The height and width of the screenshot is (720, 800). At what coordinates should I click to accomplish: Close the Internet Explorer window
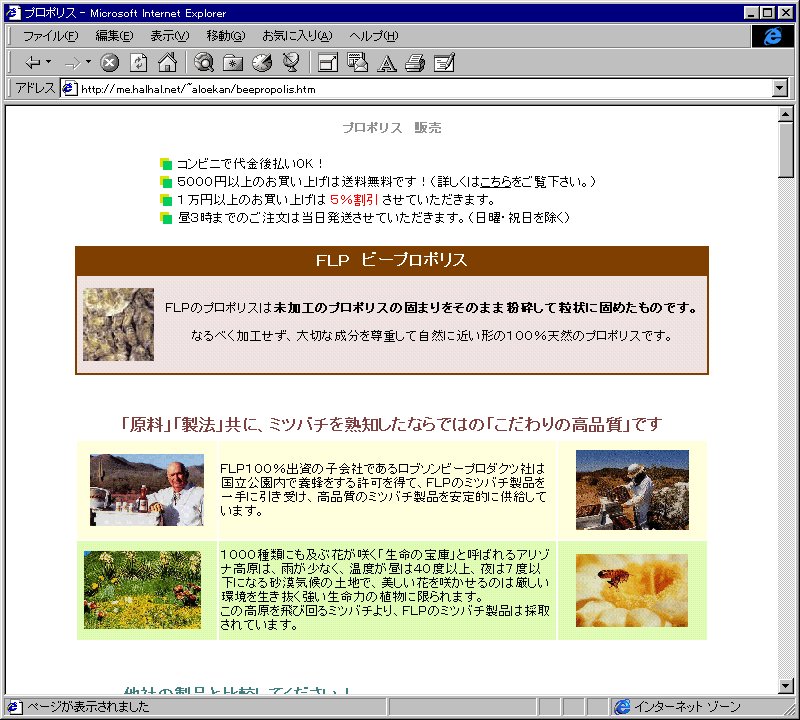point(785,13)
